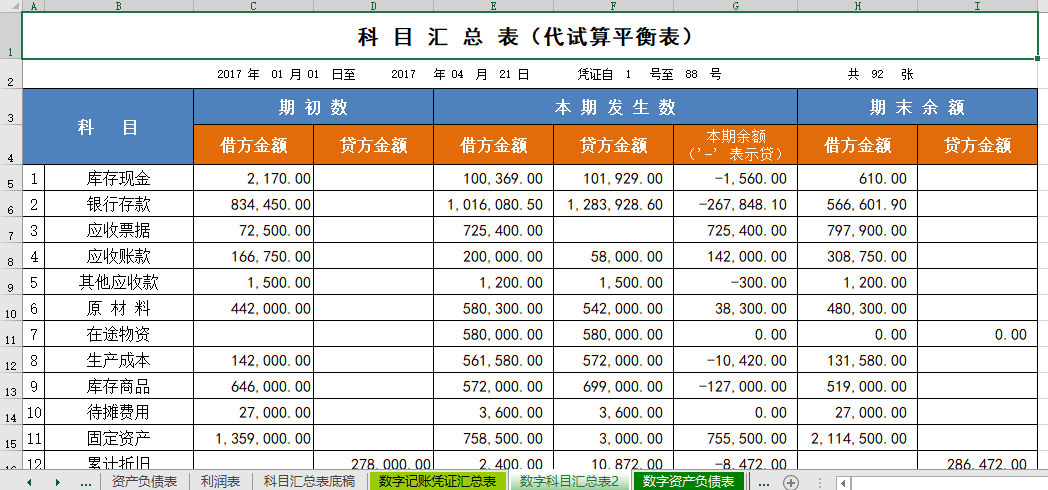The width and height of the screenshot is (1048, 490).
Task: Select the 银行存款 ending balance 566,601.90
Action: click(x=857, y=205)
